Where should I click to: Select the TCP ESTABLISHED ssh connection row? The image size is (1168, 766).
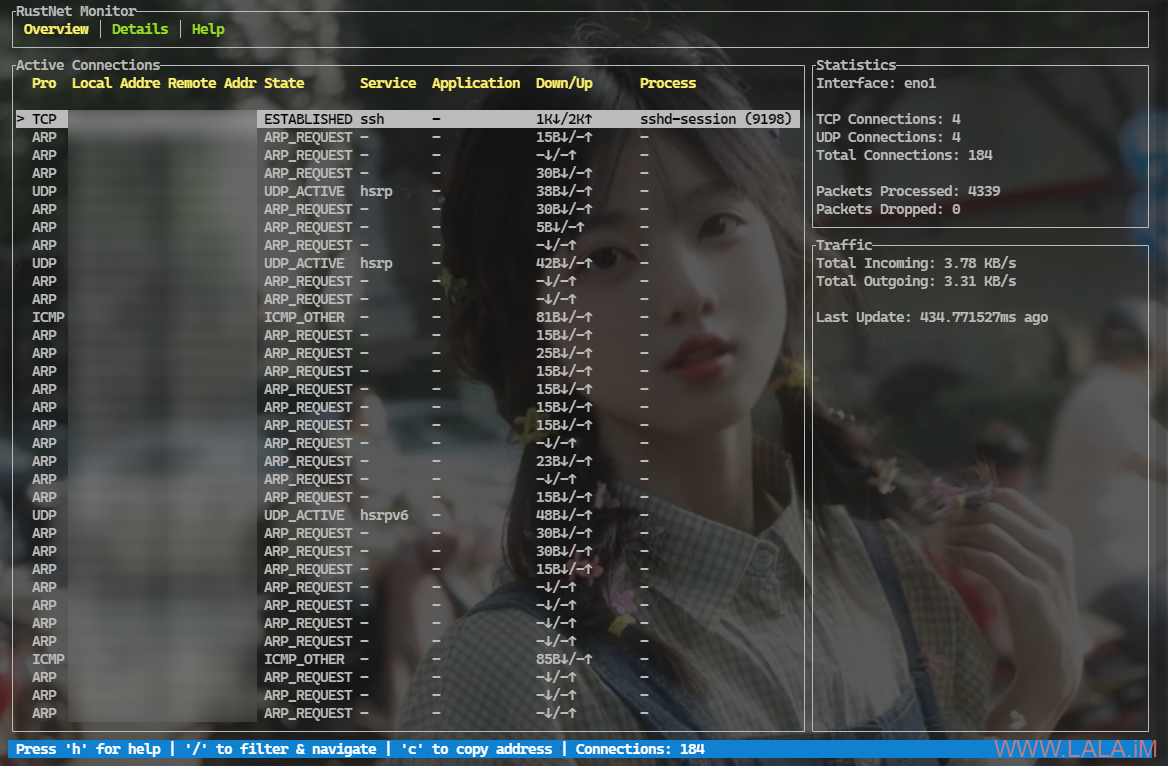coord(407,119)
